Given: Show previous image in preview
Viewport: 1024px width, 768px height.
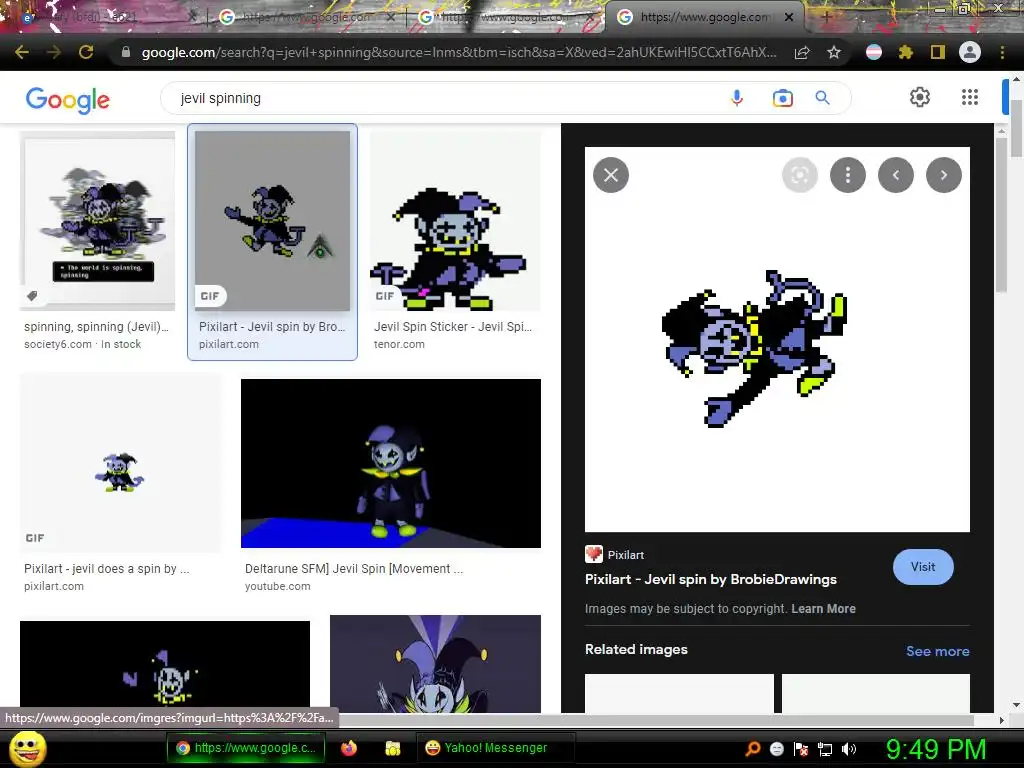Looking at the screenshot, I should [895, 175].
